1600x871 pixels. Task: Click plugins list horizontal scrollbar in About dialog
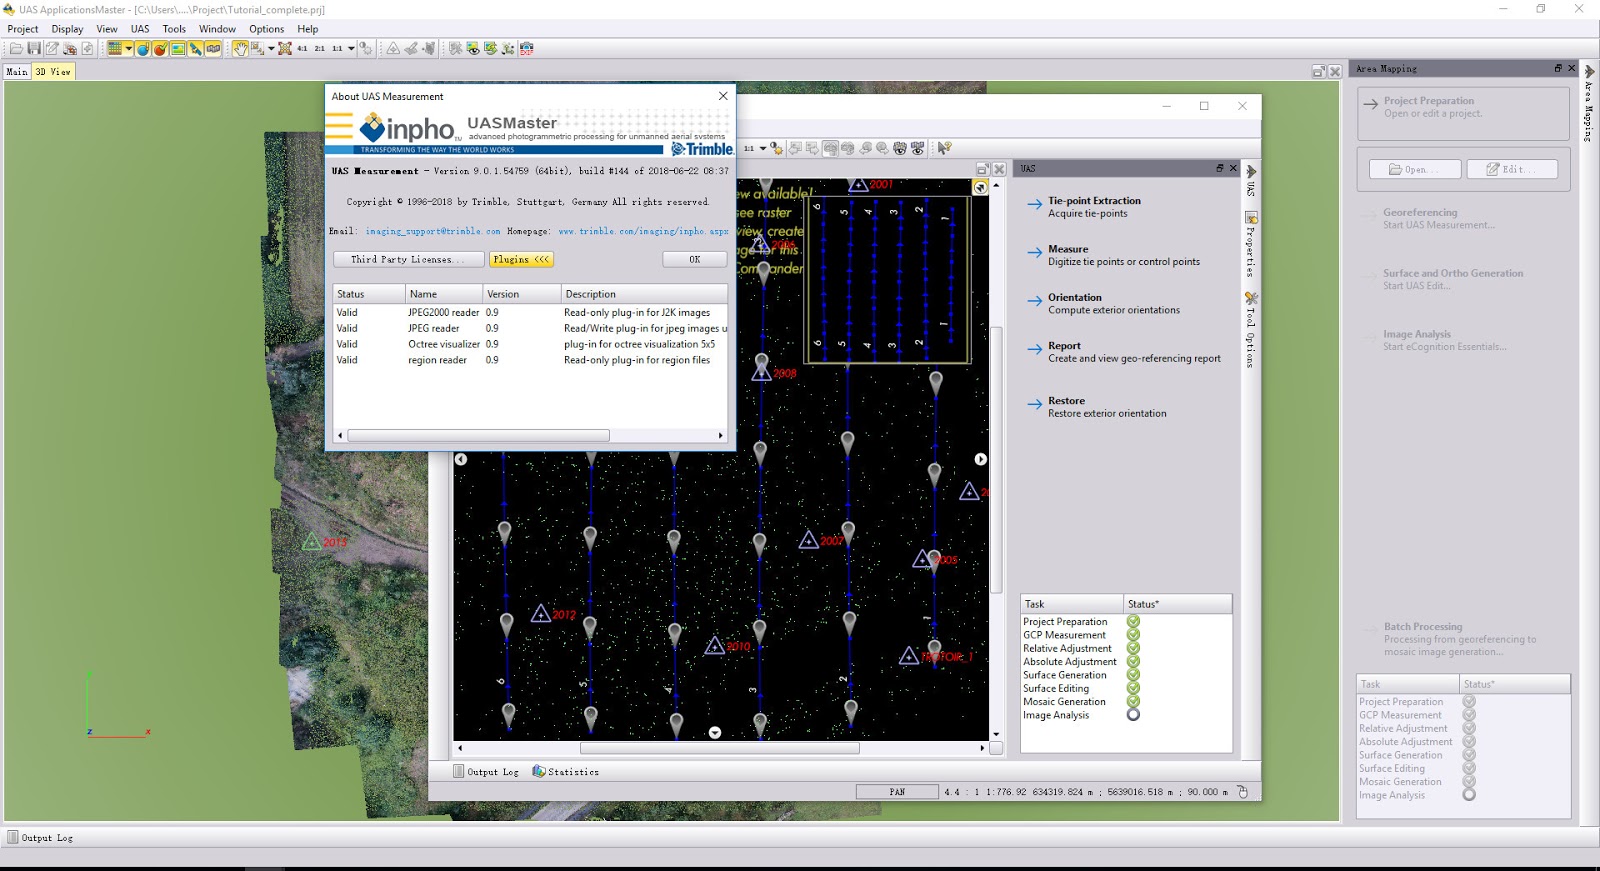478,436
